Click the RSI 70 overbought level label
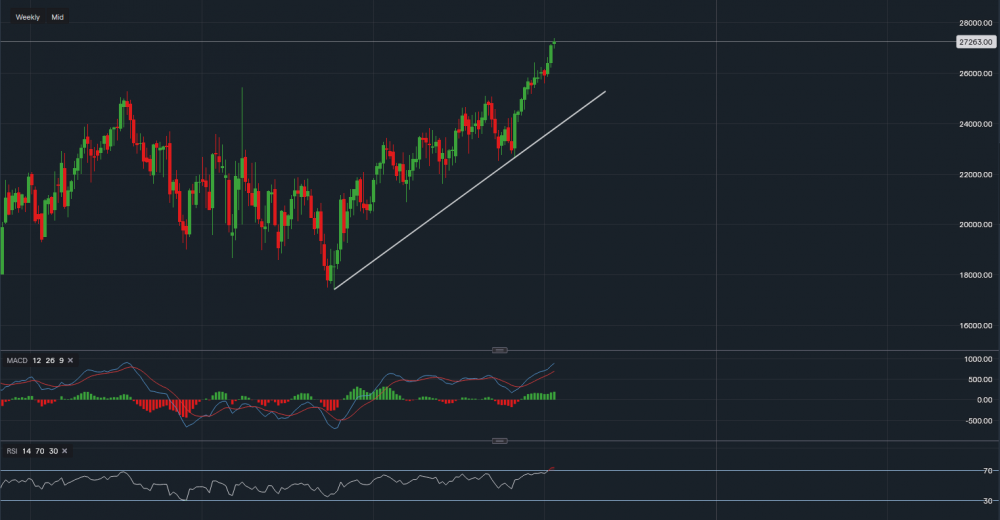This screenshot has width=1000, height=520. click(x=987, y=471)
